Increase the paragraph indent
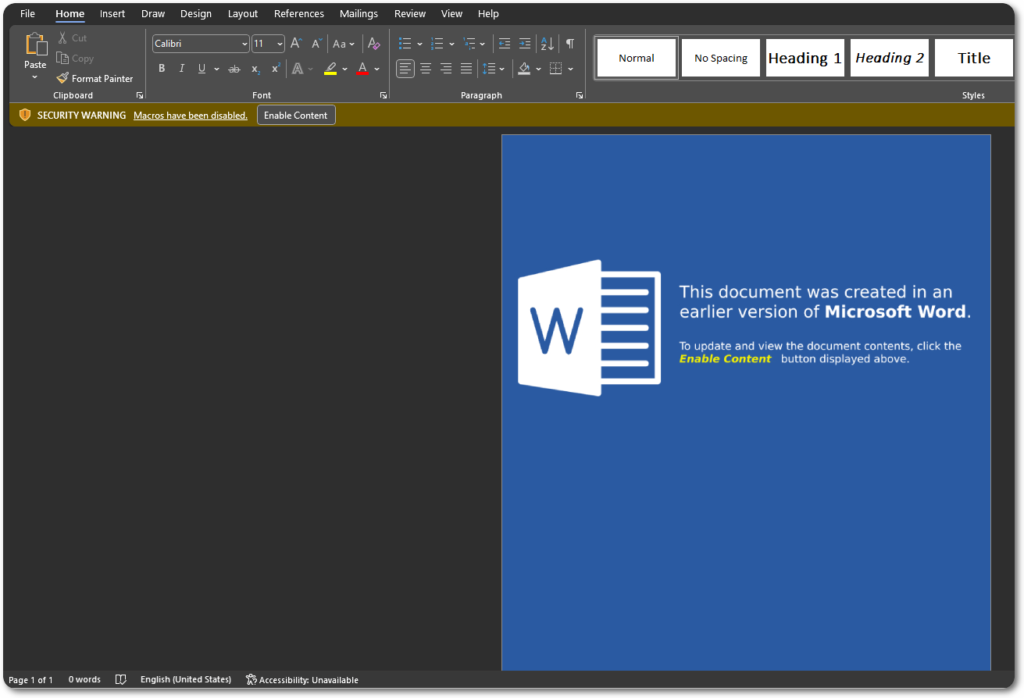The width and height of the screenshot is (1024, 698). [x=525, y=44]
